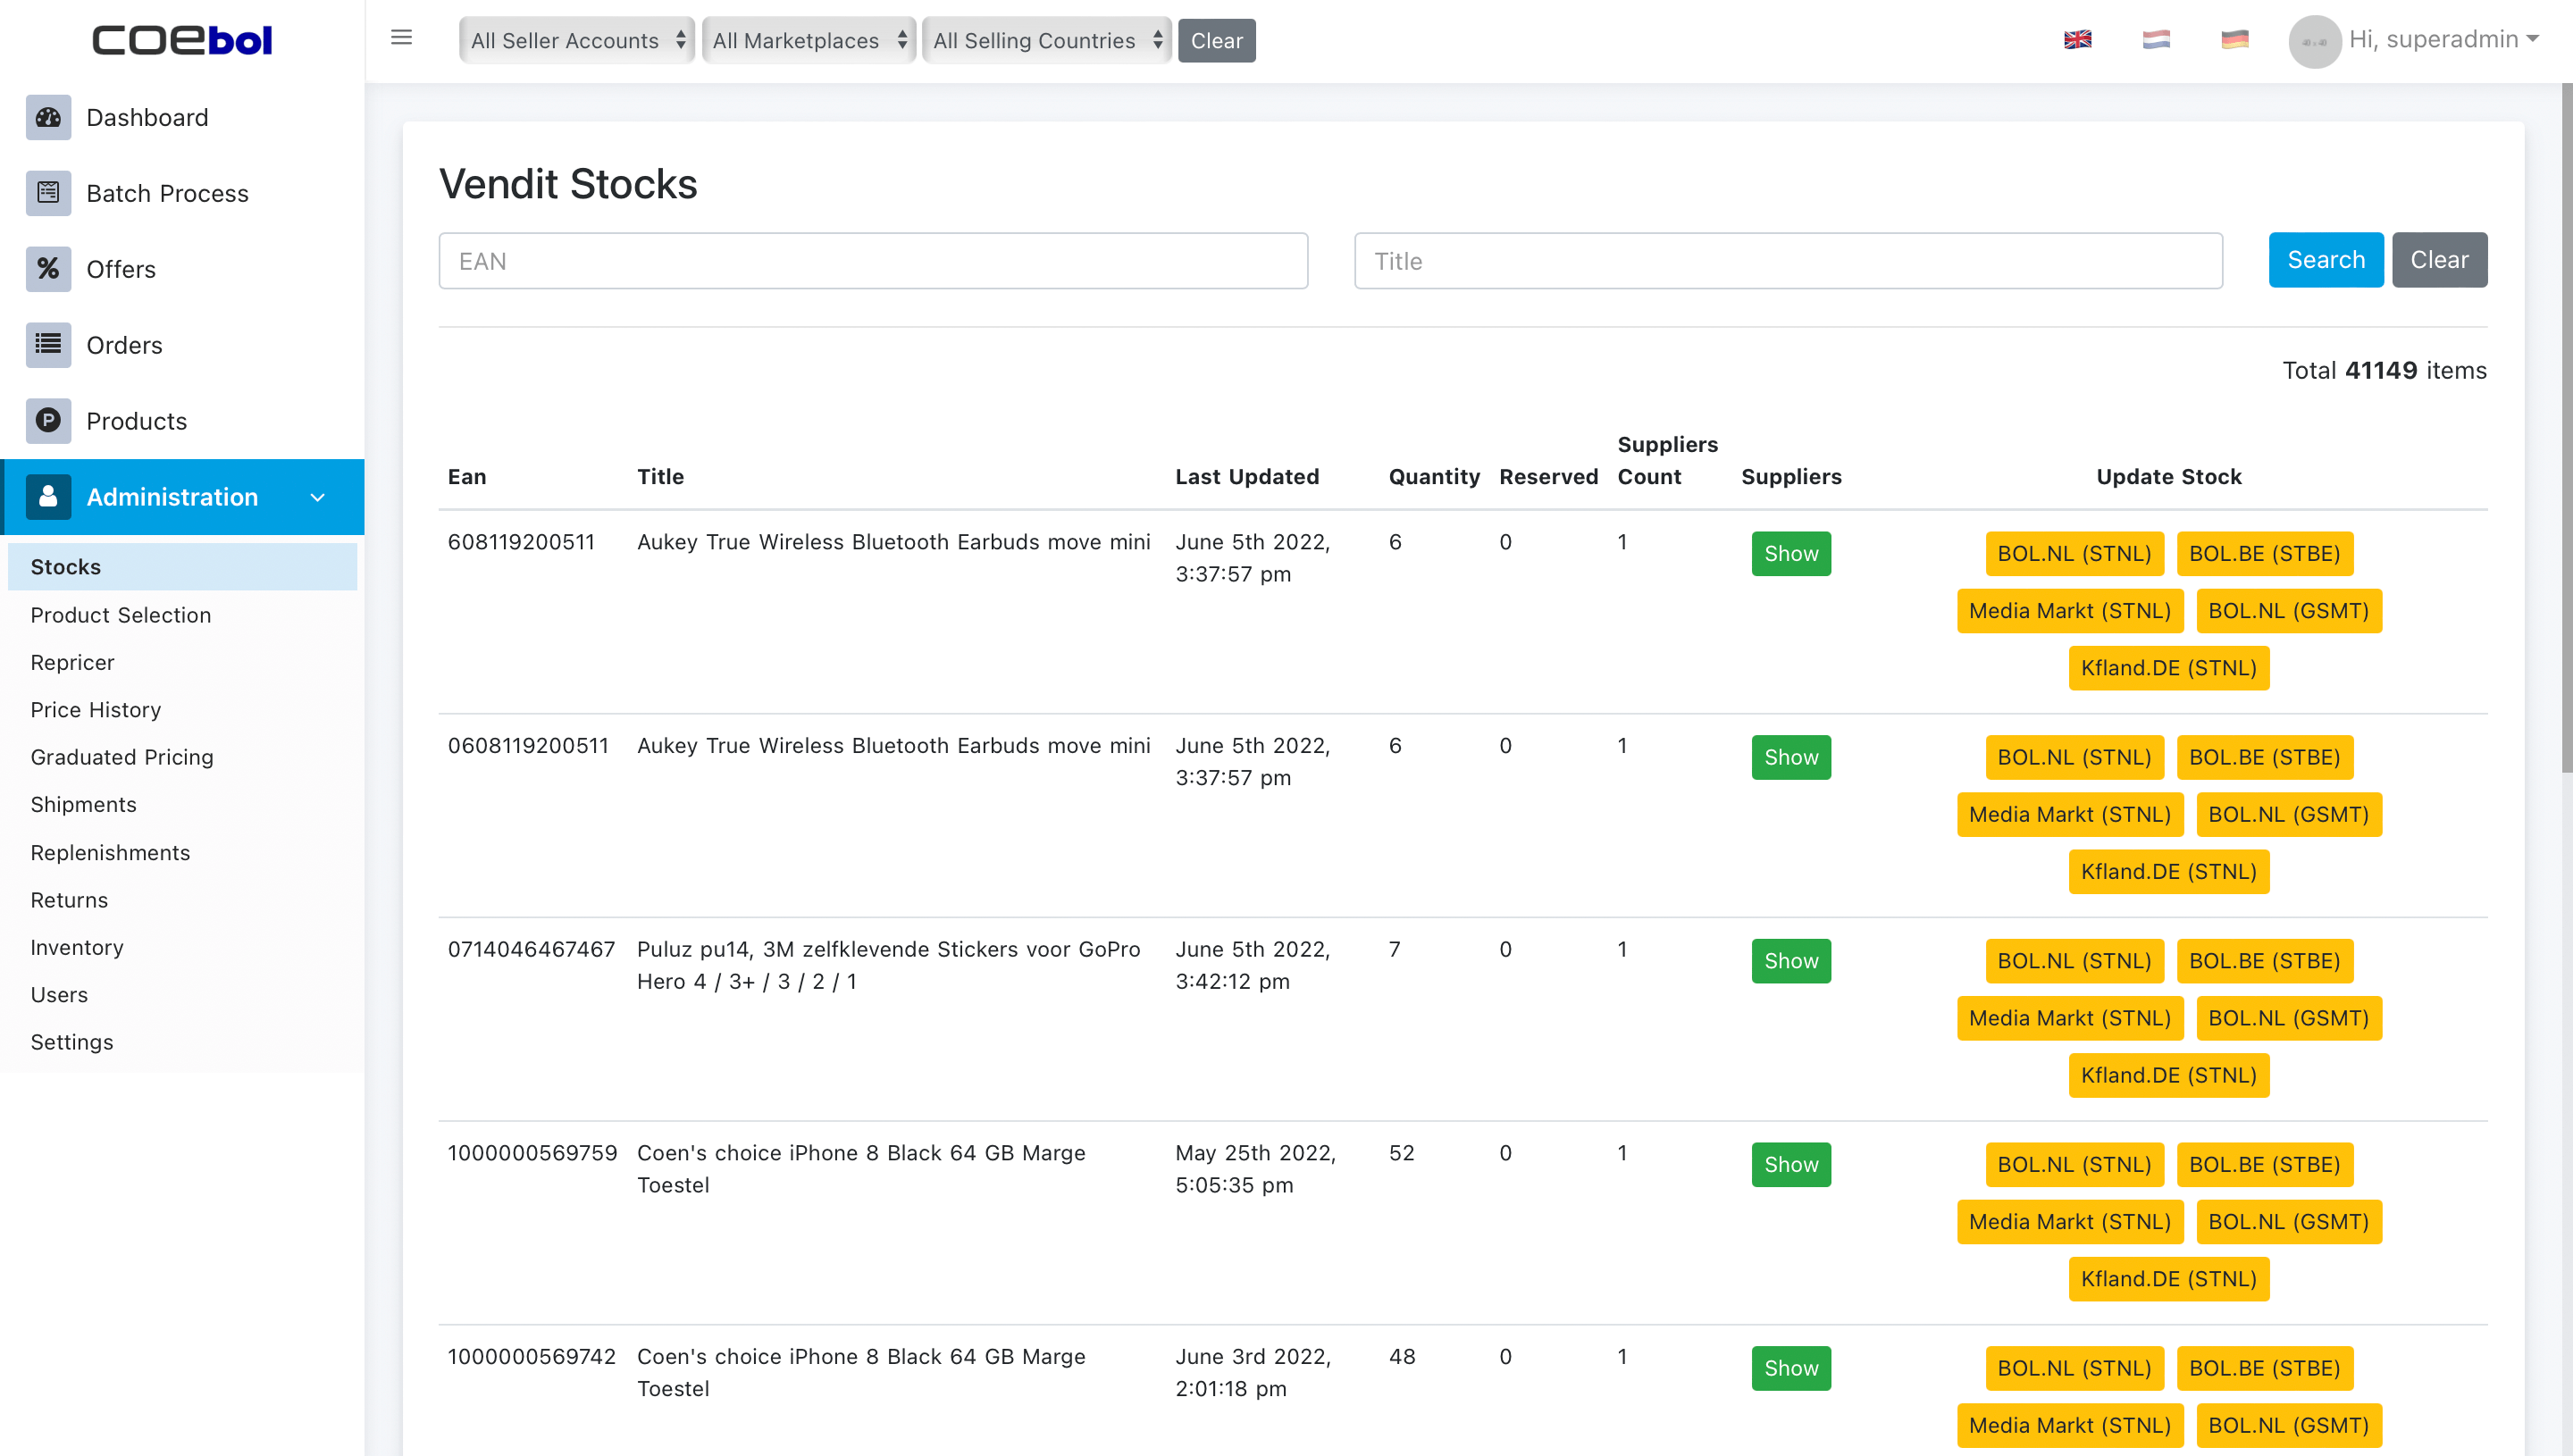Show suppliers for EAN 1000000569759

point(1791,1165)
